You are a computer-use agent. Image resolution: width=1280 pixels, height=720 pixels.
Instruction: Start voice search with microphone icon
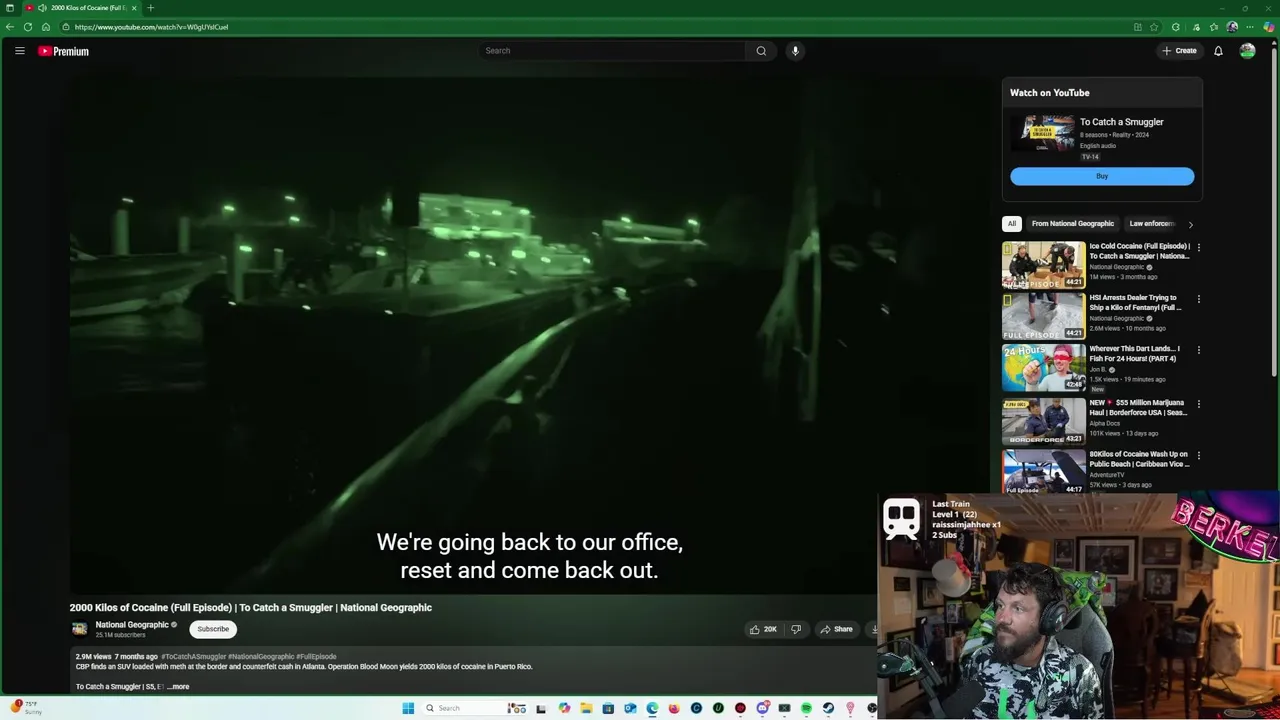click(x=795, y=51)
